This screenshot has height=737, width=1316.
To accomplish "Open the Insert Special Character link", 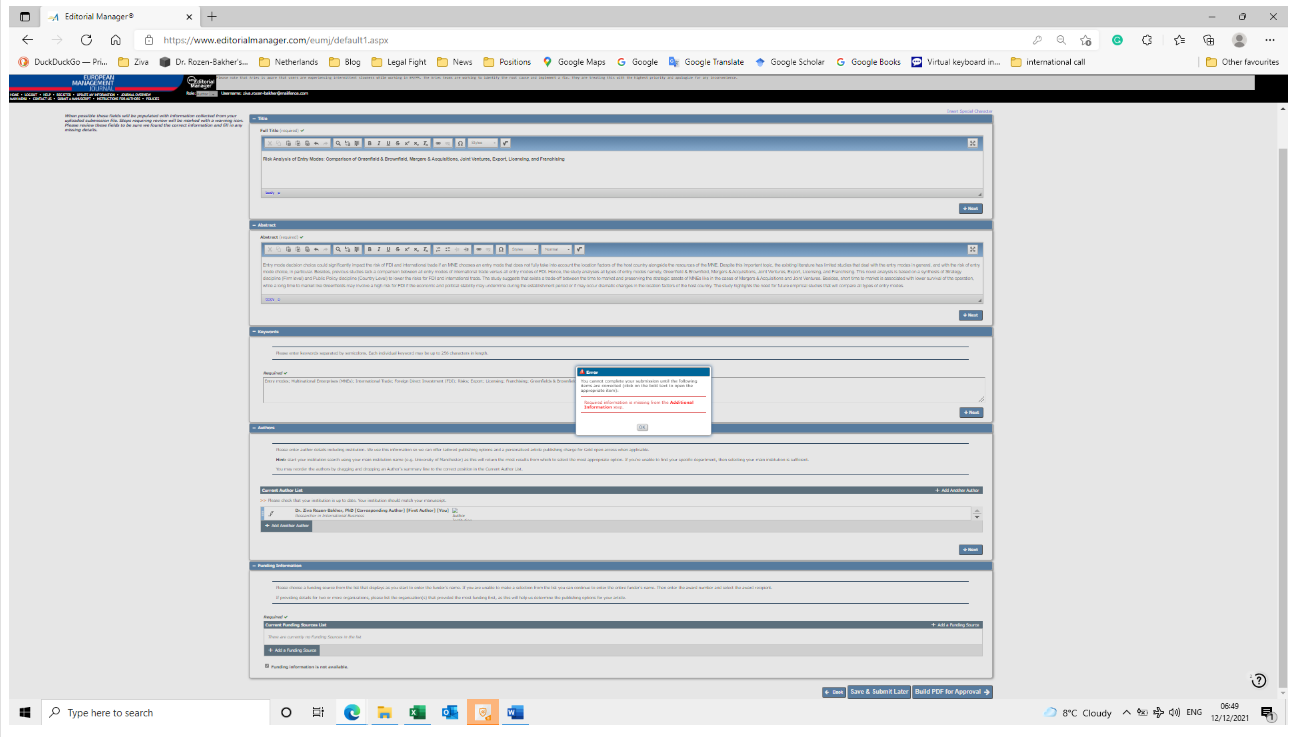I will (969, 111).
